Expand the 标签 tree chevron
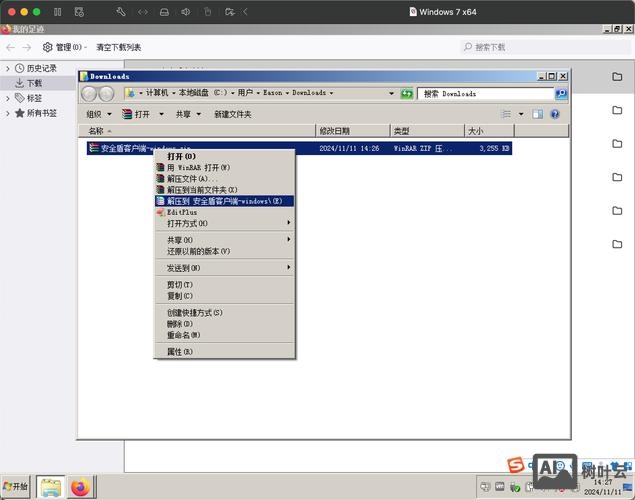This screenshot has width=635, height=500. click(x=8, y=98)
